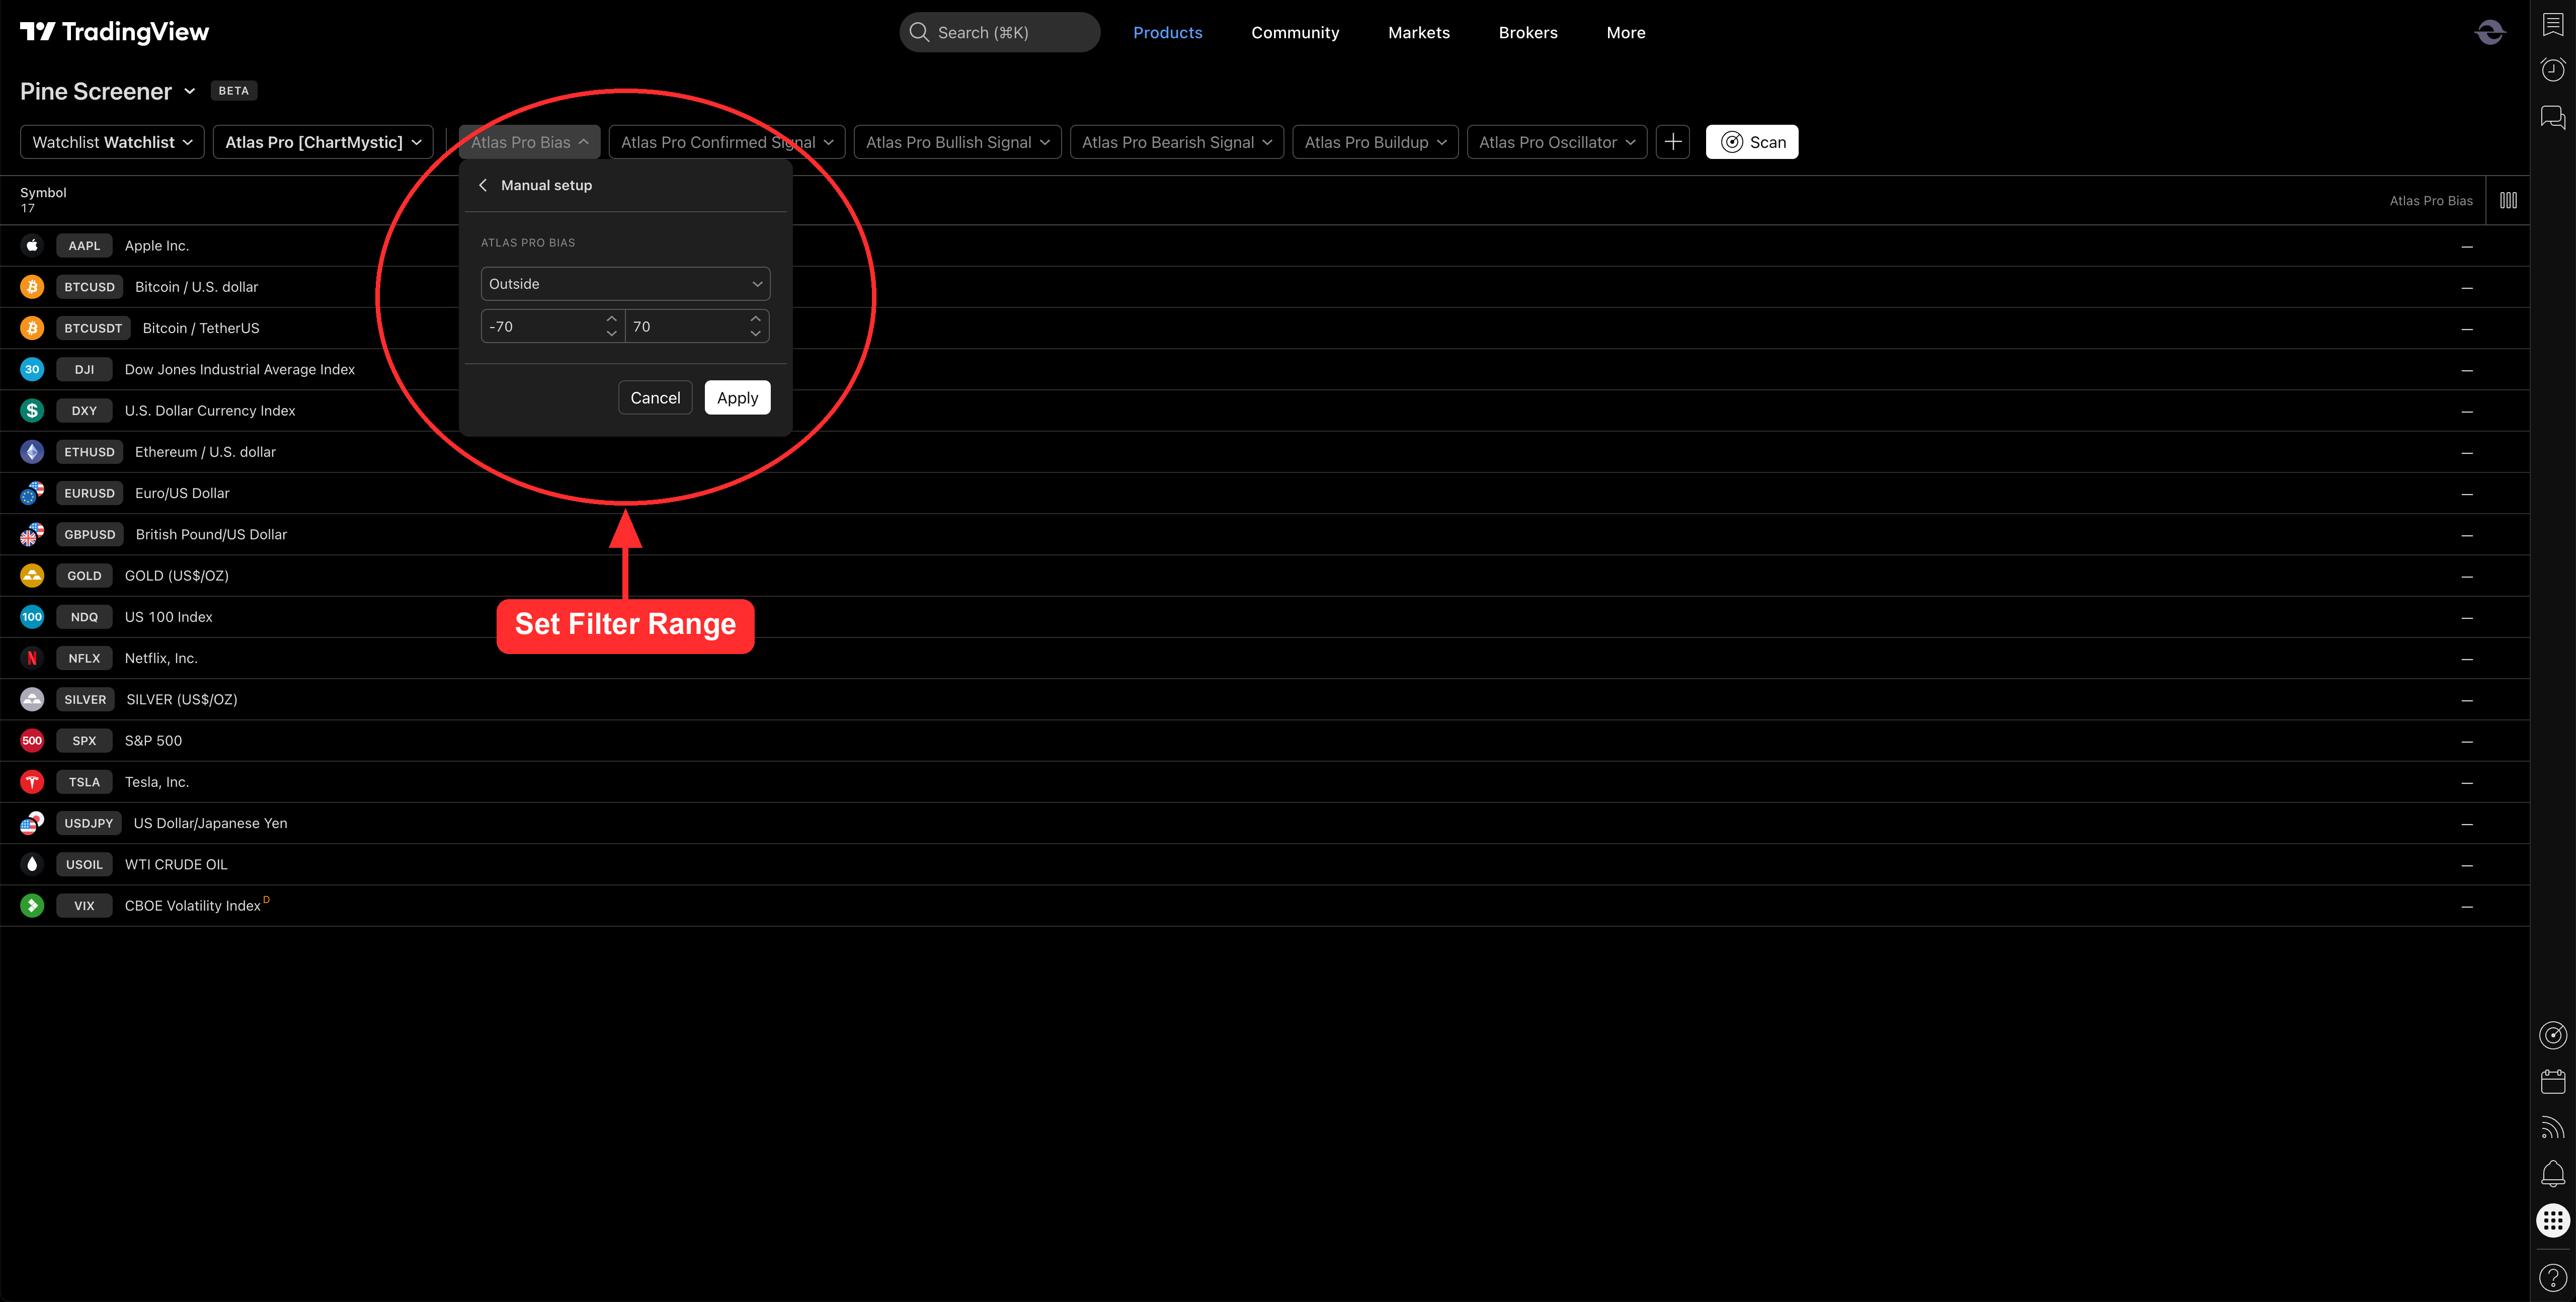Select the USDJPY US Dollar/Japanese Yen row
The image size is (2576, 1302).
[x=1265, y=824]
